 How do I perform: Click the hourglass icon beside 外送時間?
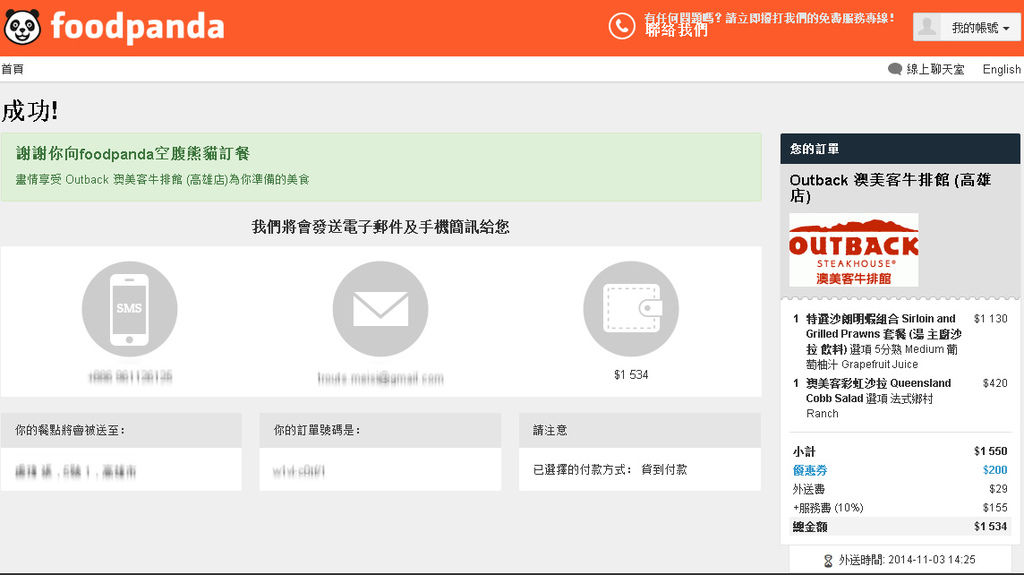point(828,561)
